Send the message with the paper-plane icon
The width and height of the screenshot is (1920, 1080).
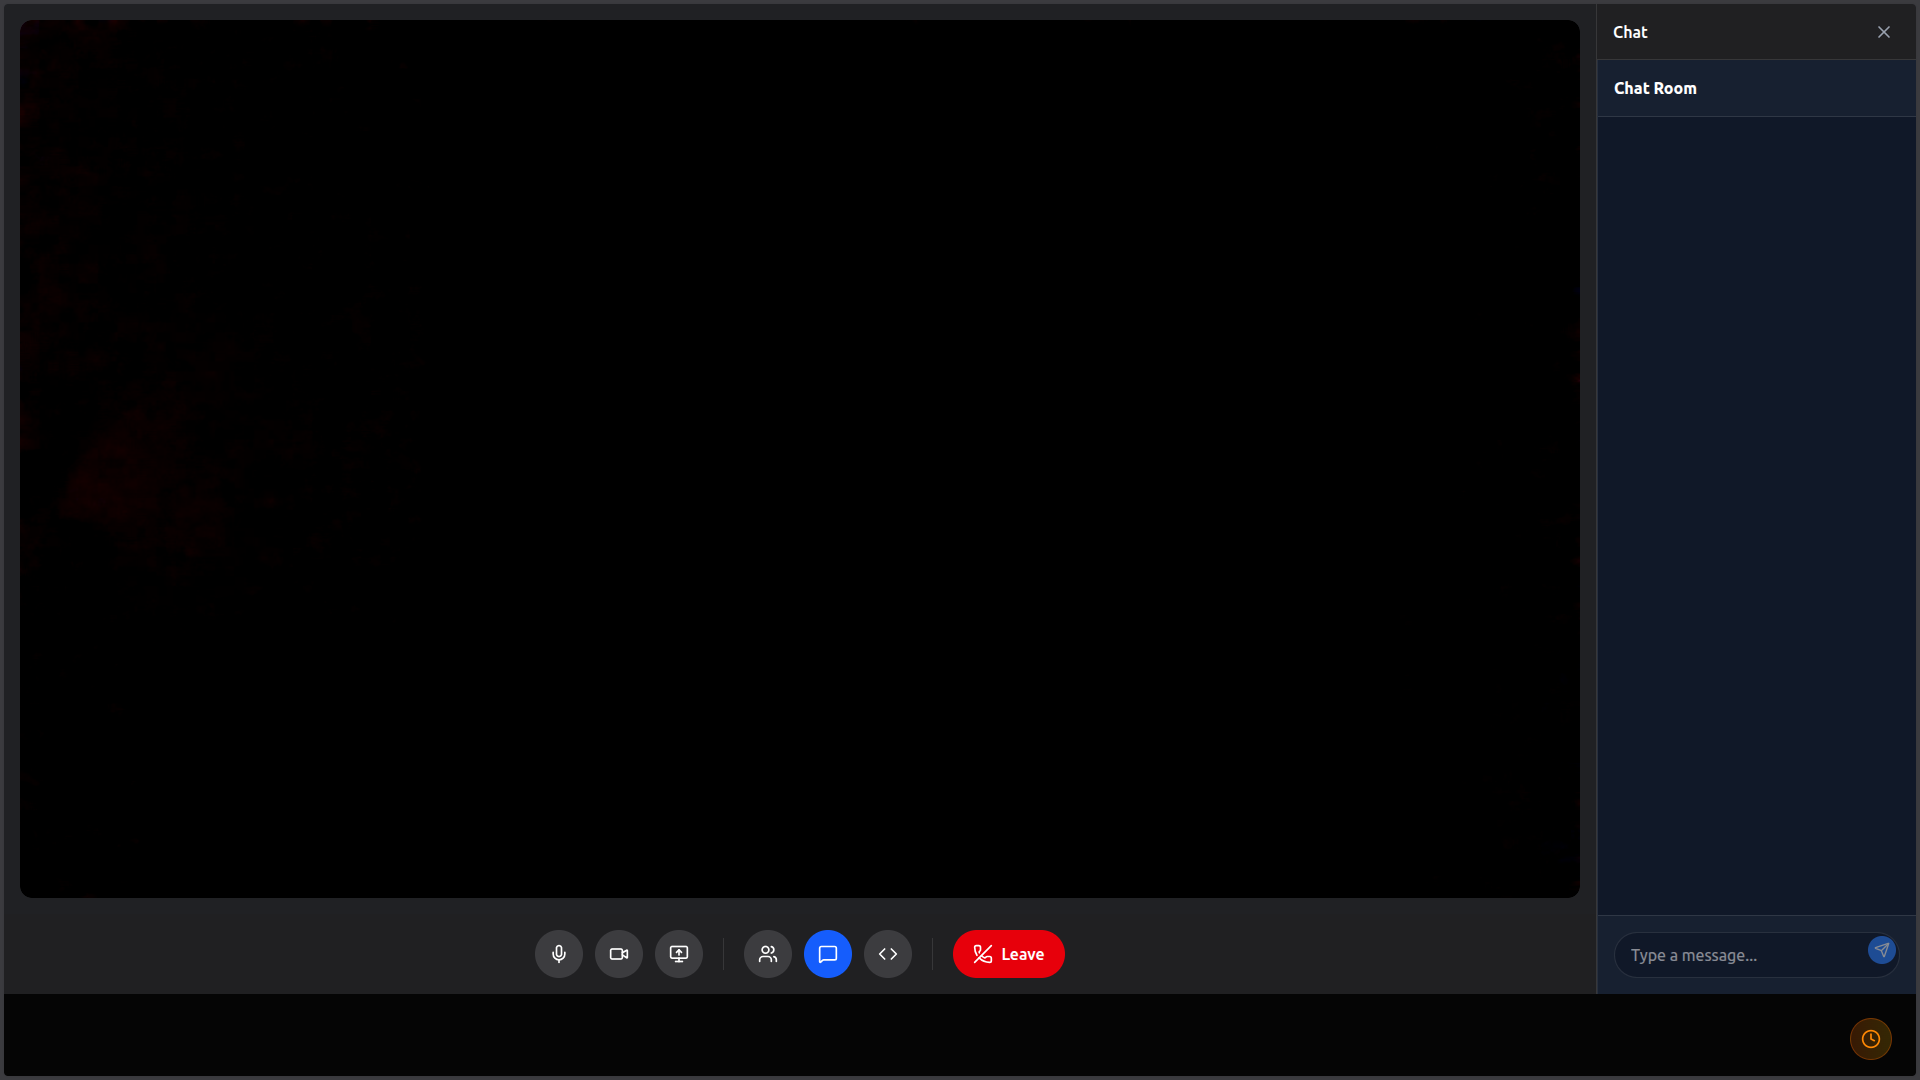1881,950
